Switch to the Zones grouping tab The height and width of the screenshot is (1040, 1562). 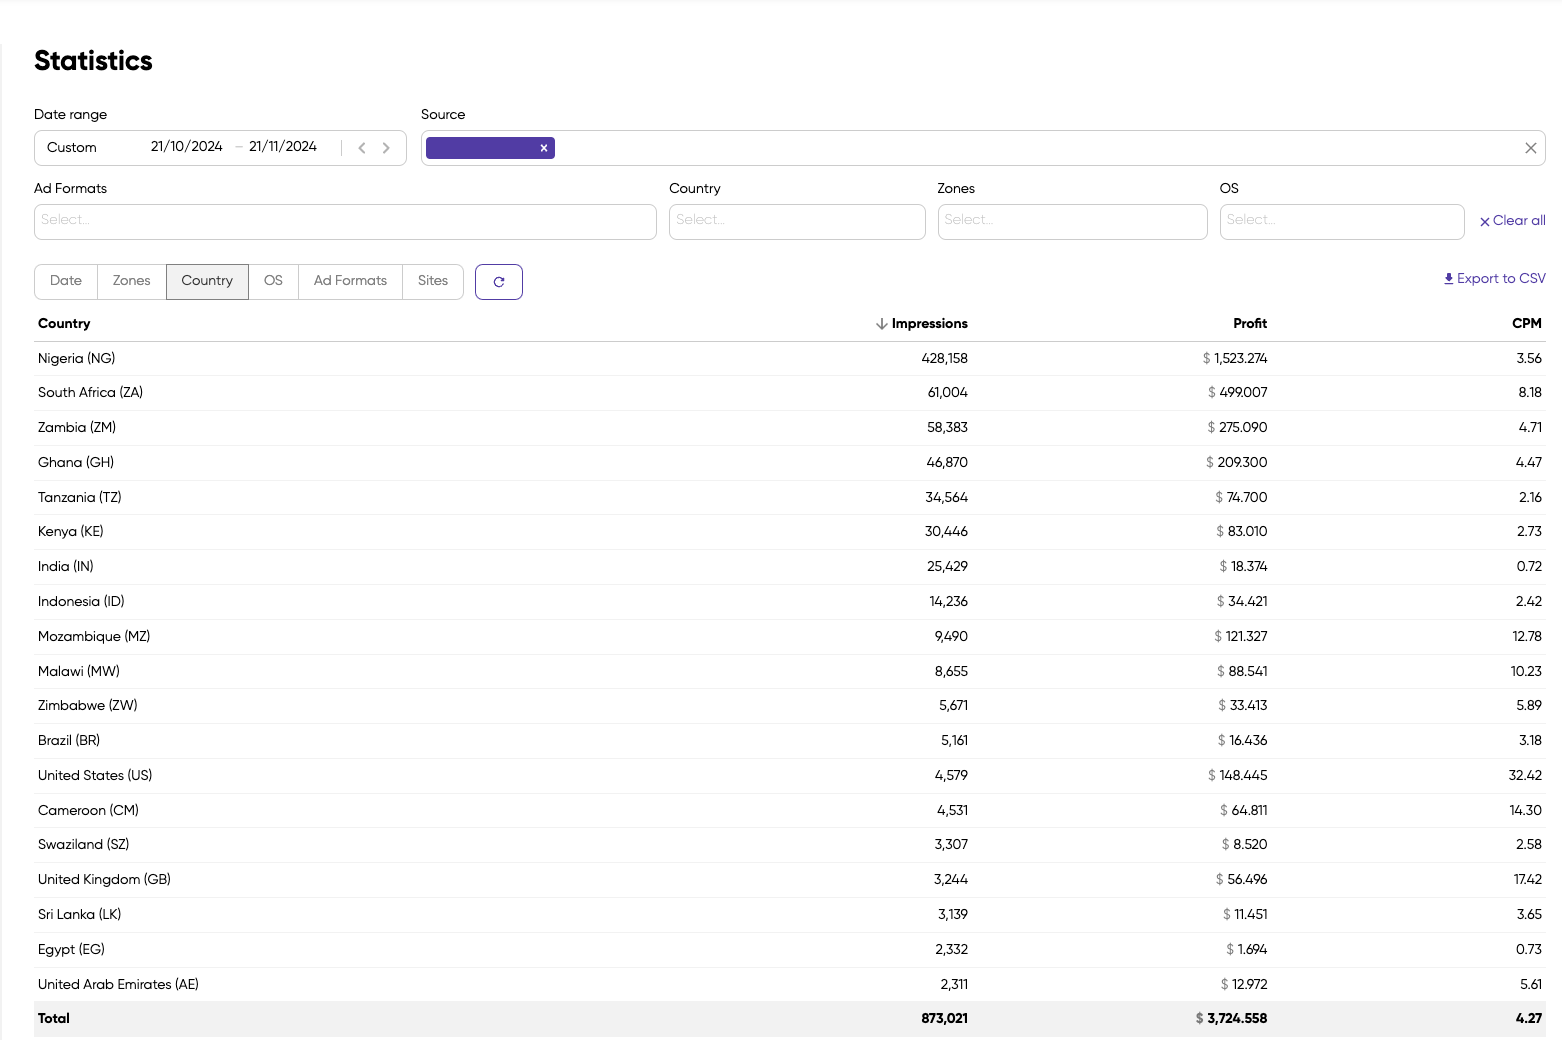[131, 281]
